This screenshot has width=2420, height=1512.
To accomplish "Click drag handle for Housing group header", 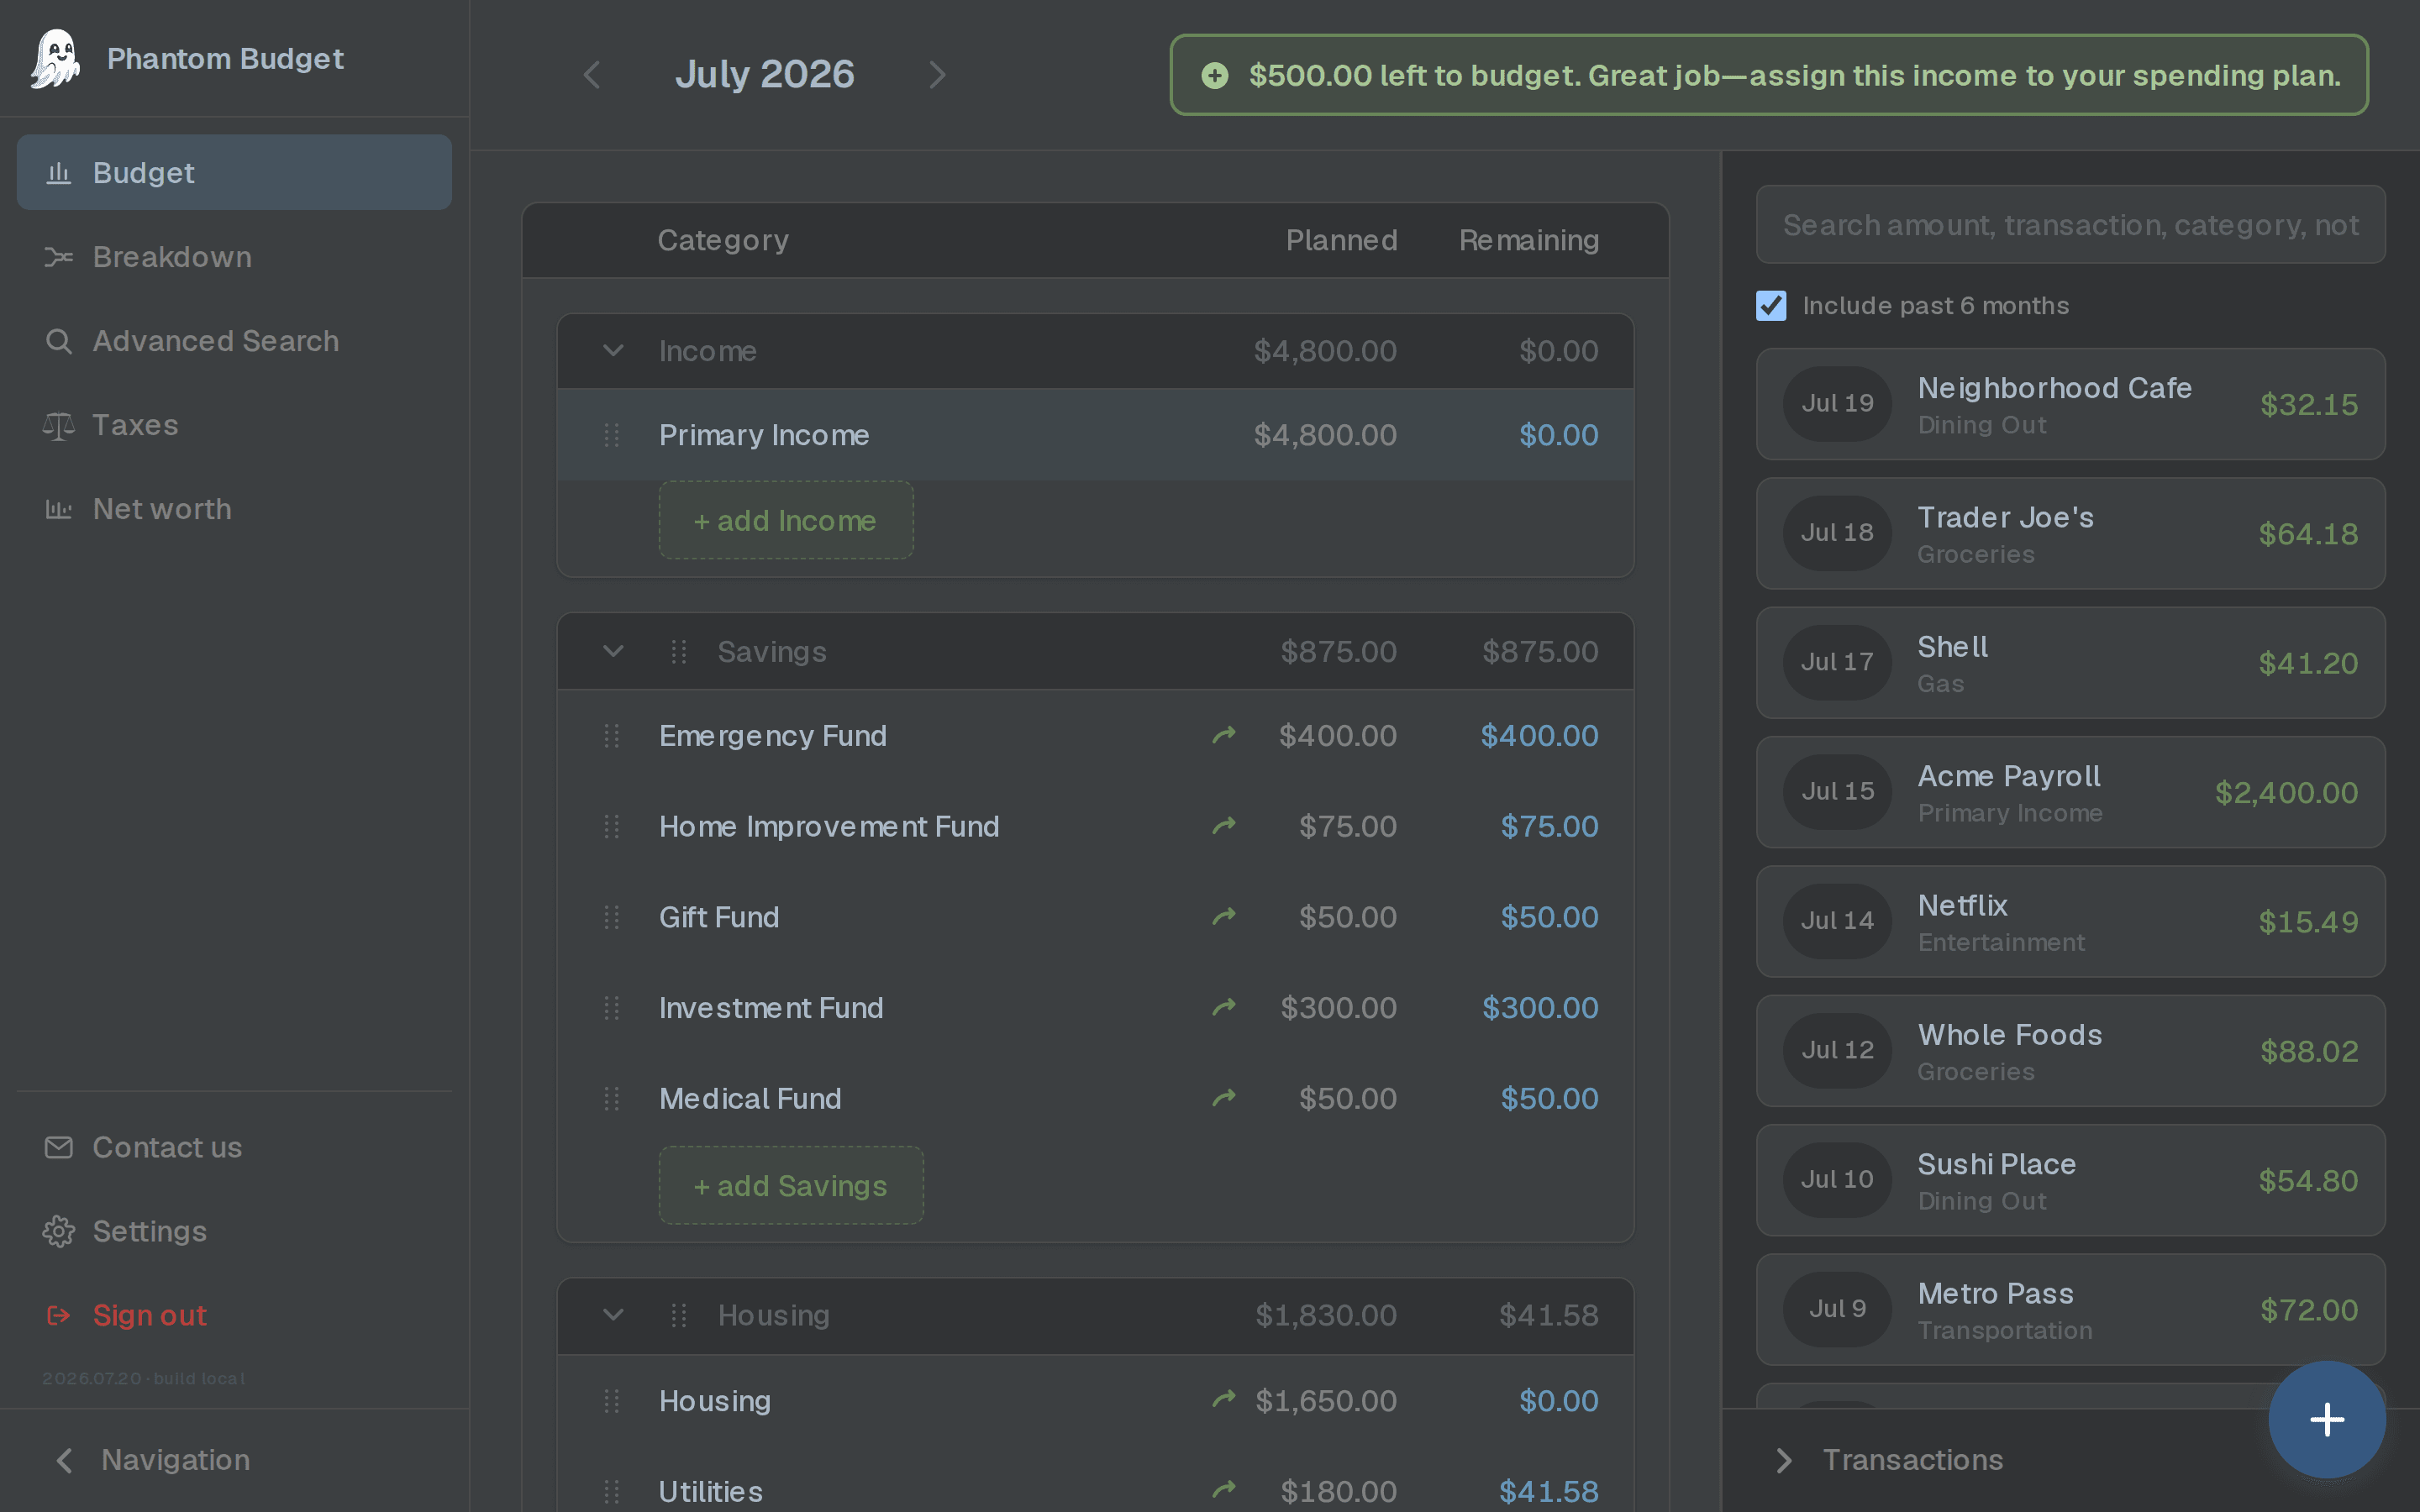I will [678, 1315].
